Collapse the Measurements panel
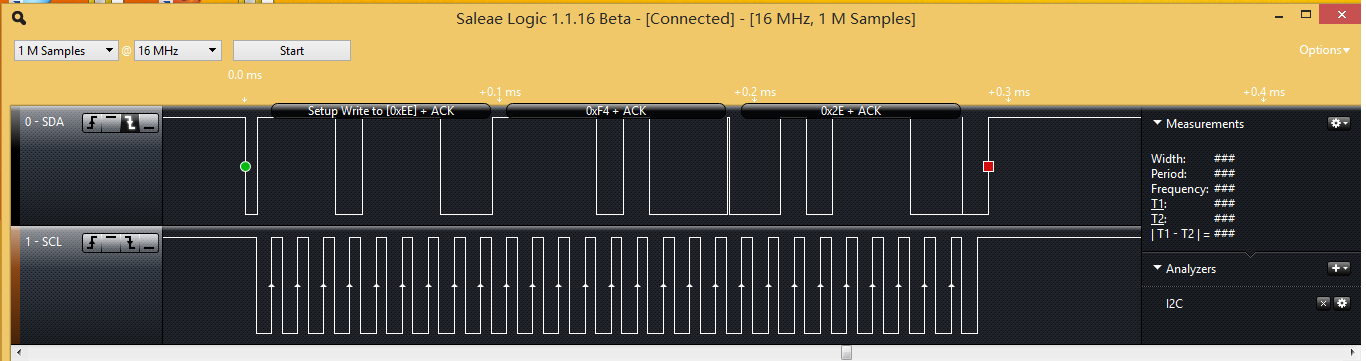 coord(1158,124)
